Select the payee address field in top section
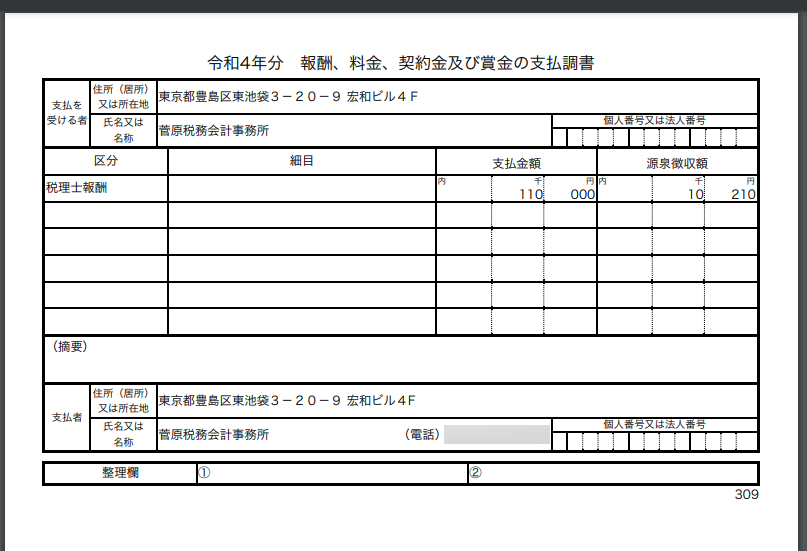The height and width of the screenshot is (551, 807). 288,97
